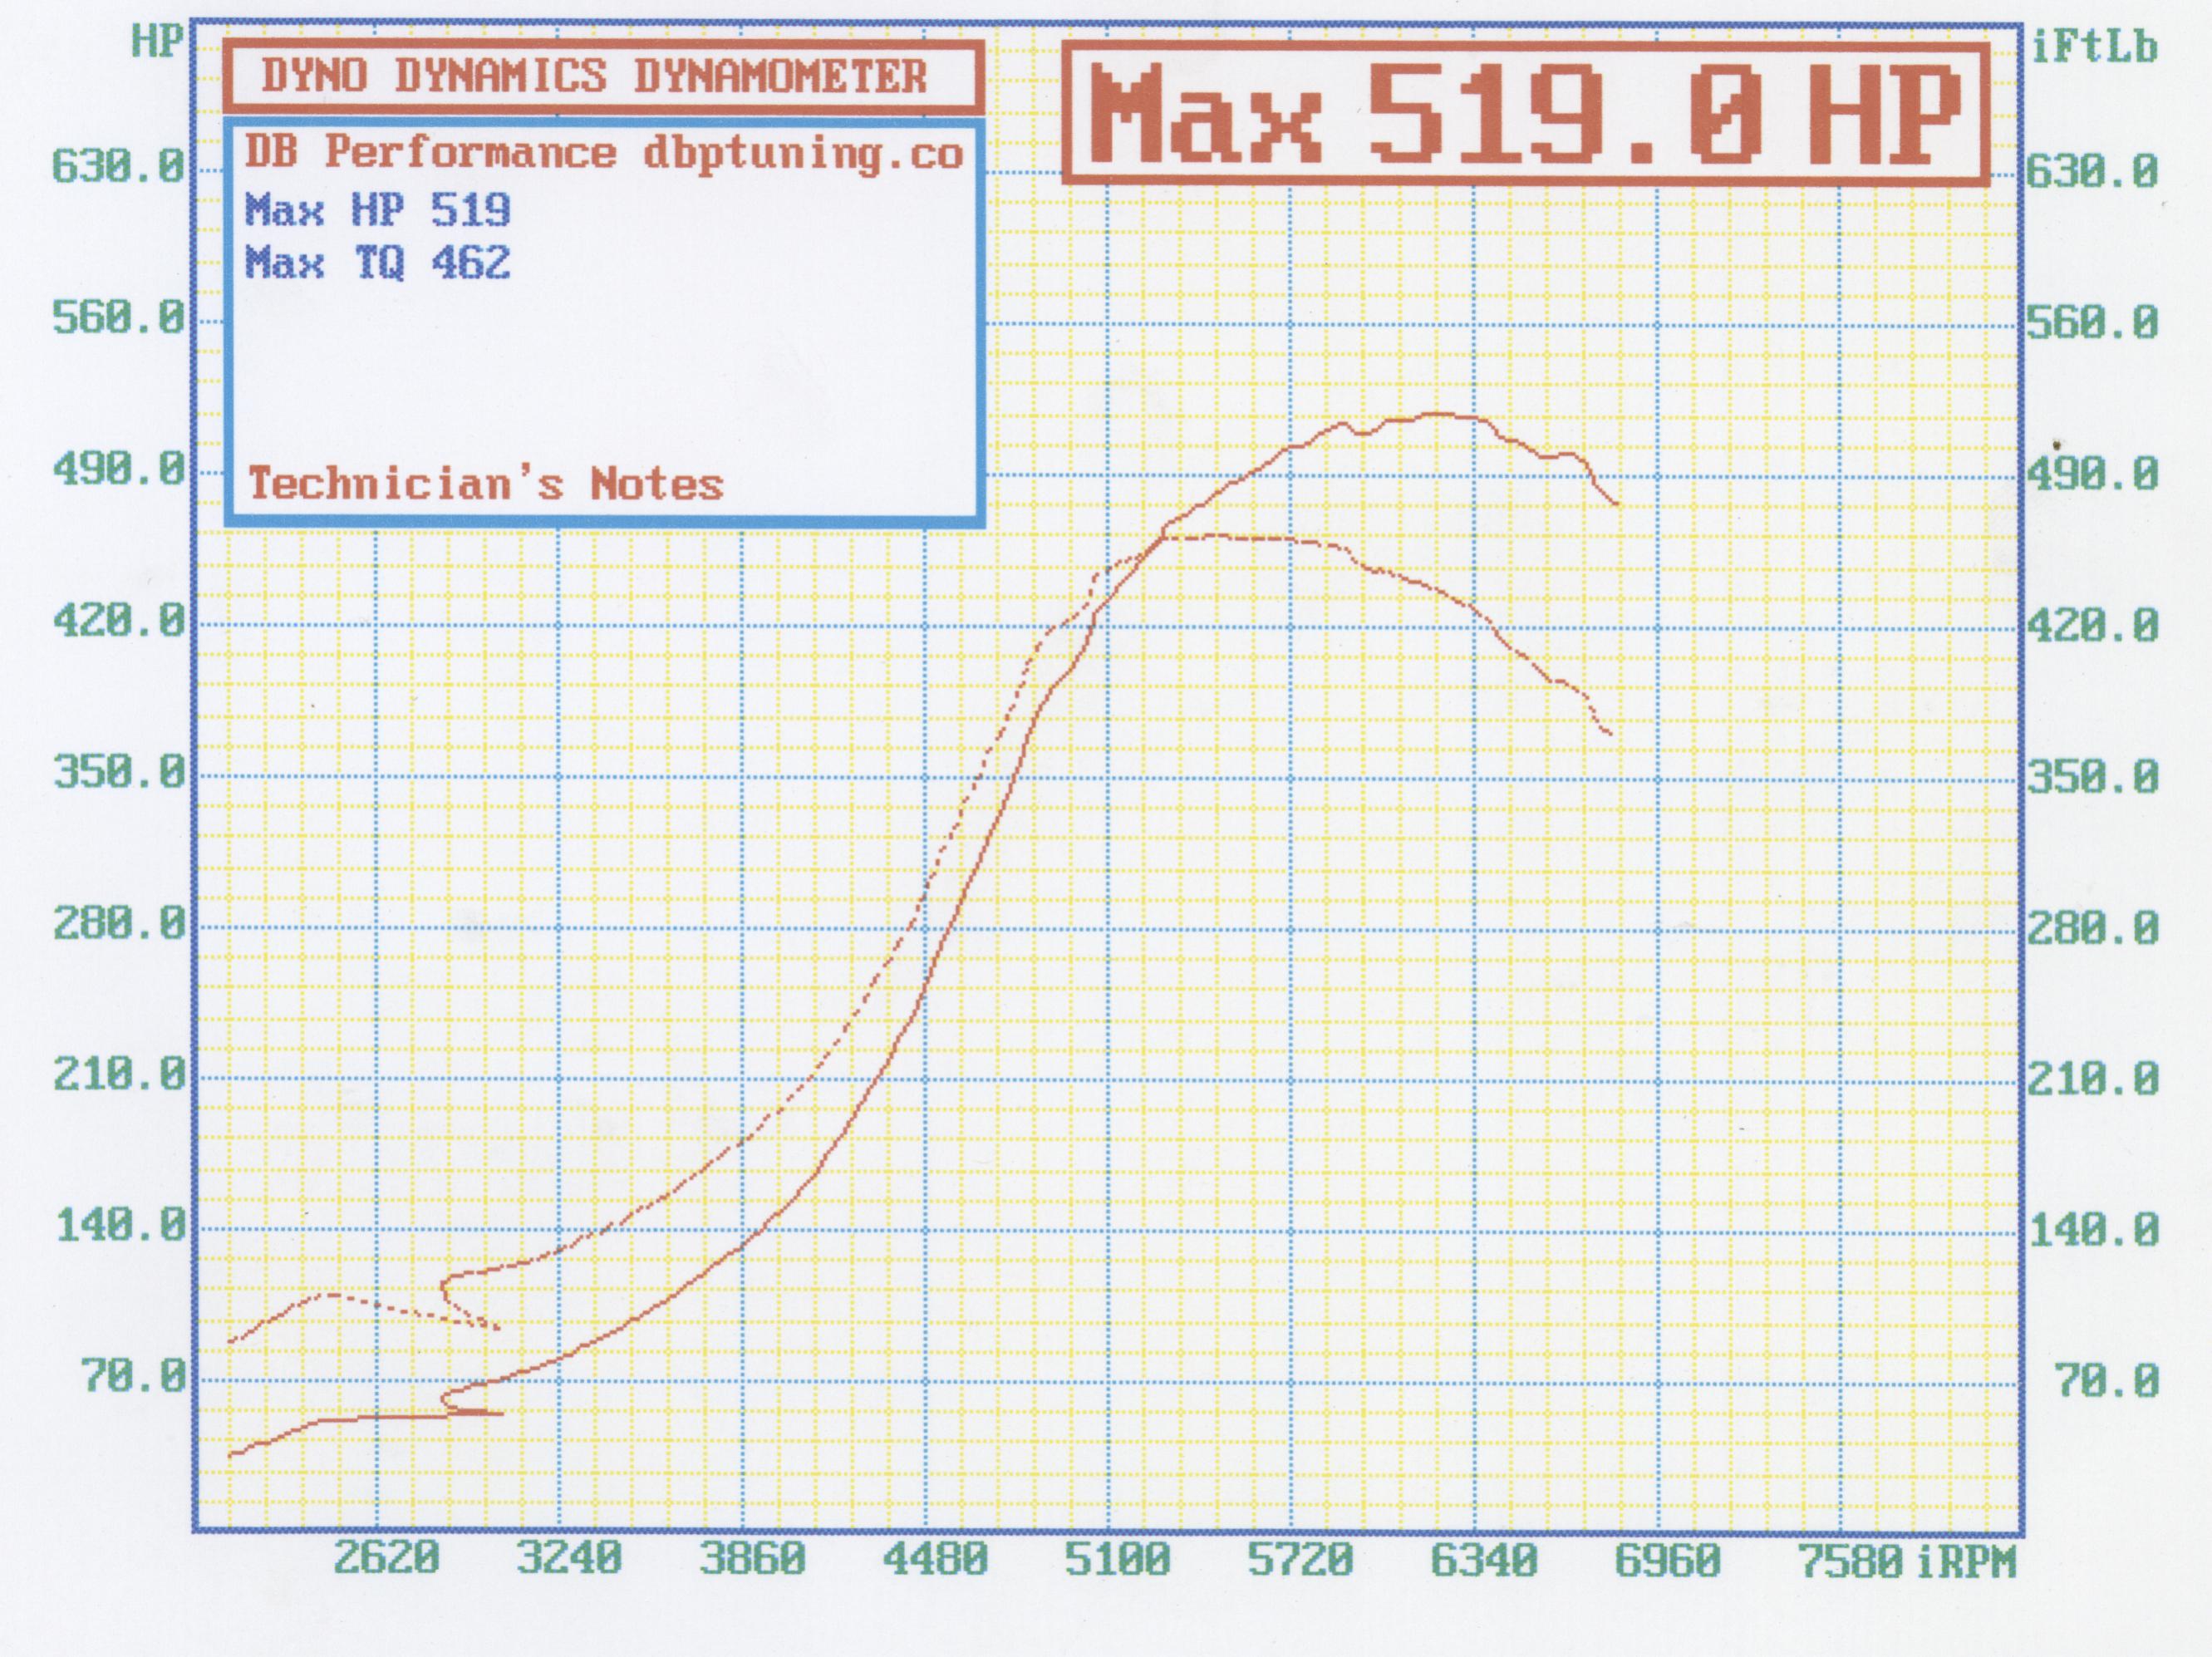
Task: Click the 2620 RPM axis tick label
Action: (386, 1558)
